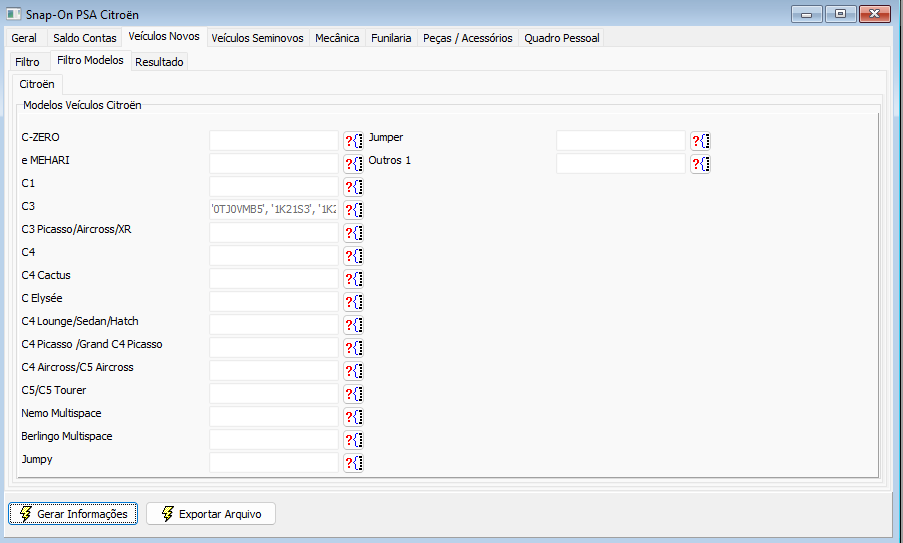This screenshot has height=543, width=903.
Task: Open lookup icon next to e MEHARI field
Action: click(354, 164)
